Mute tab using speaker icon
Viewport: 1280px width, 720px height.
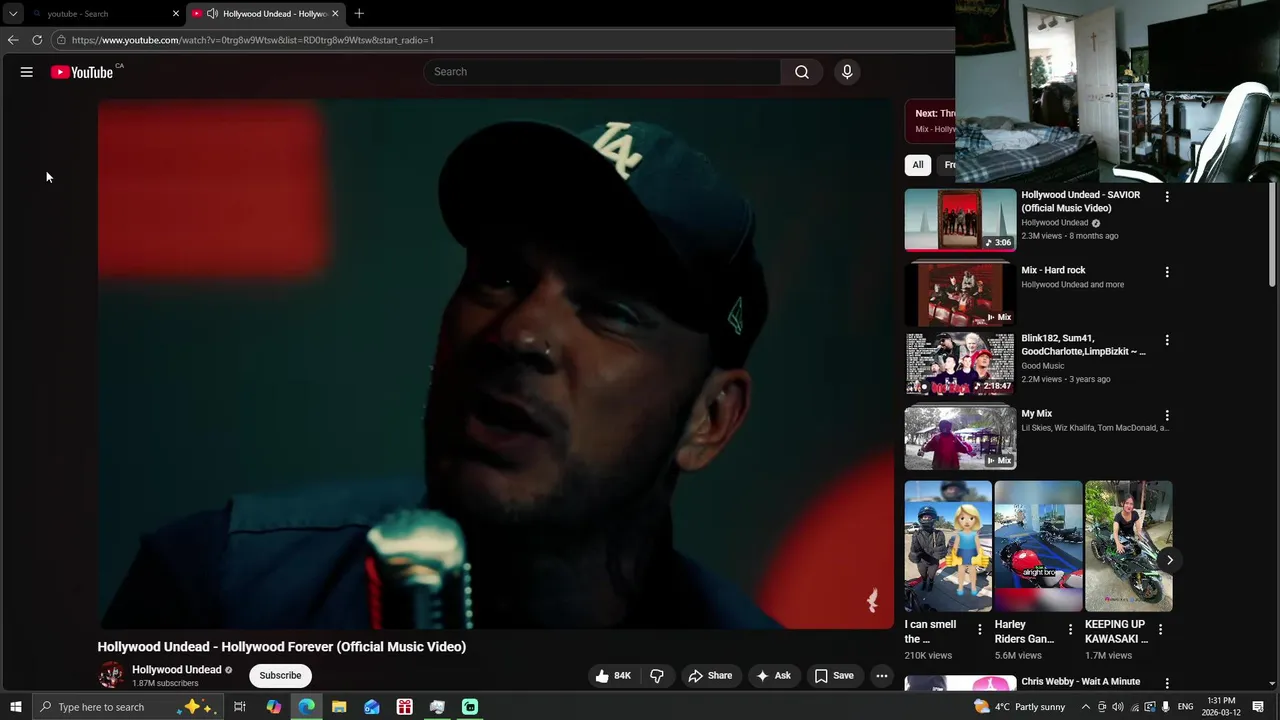[x=212, y=14]
